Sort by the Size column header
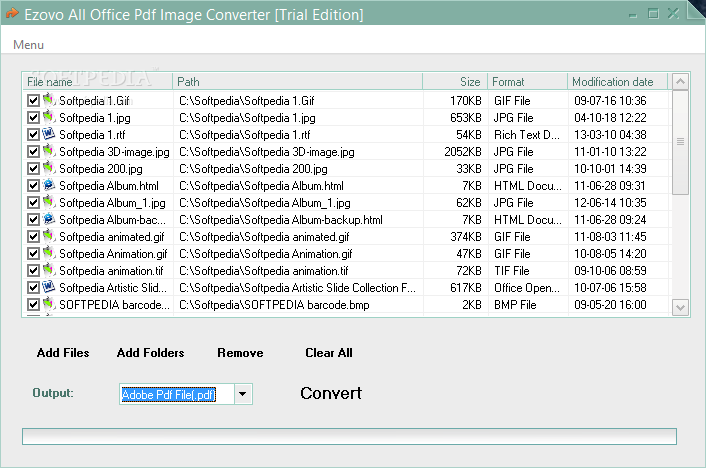 (x=455, y=82)
